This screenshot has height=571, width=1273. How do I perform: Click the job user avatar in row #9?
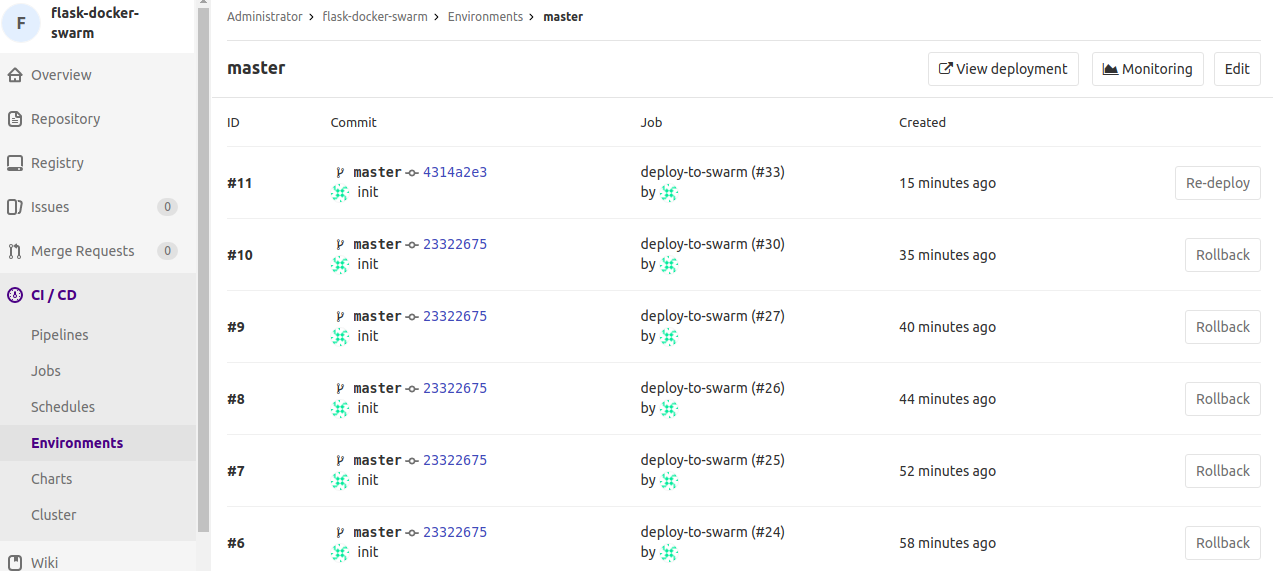(x=669, y=336)
